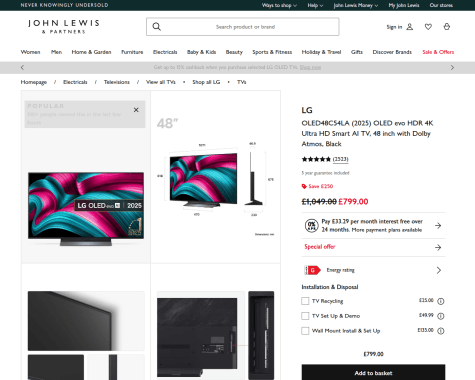Open the Discover Brands menu

coord(392,52)
